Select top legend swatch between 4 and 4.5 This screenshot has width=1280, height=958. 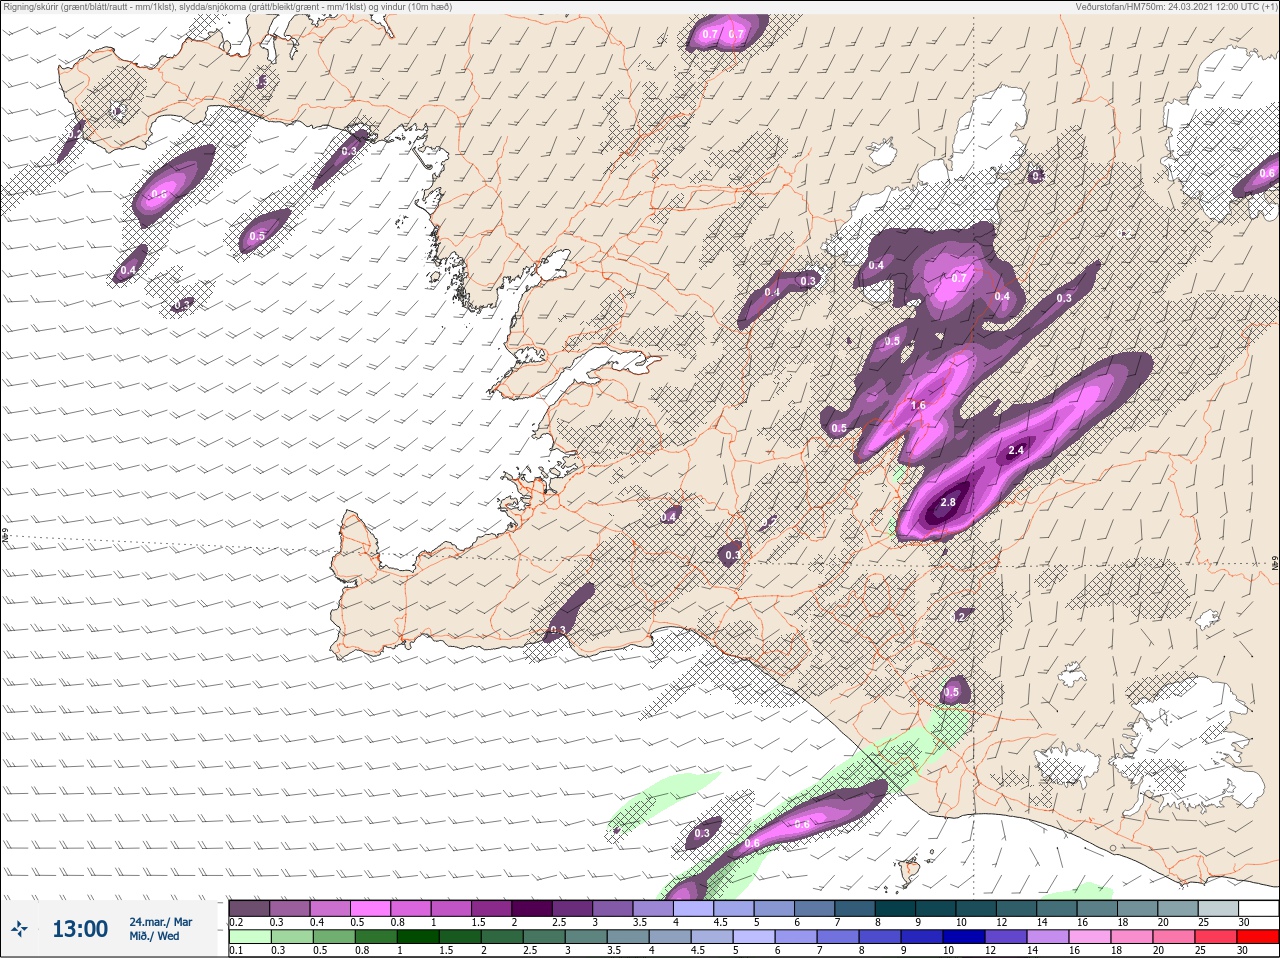coord(695,909)
